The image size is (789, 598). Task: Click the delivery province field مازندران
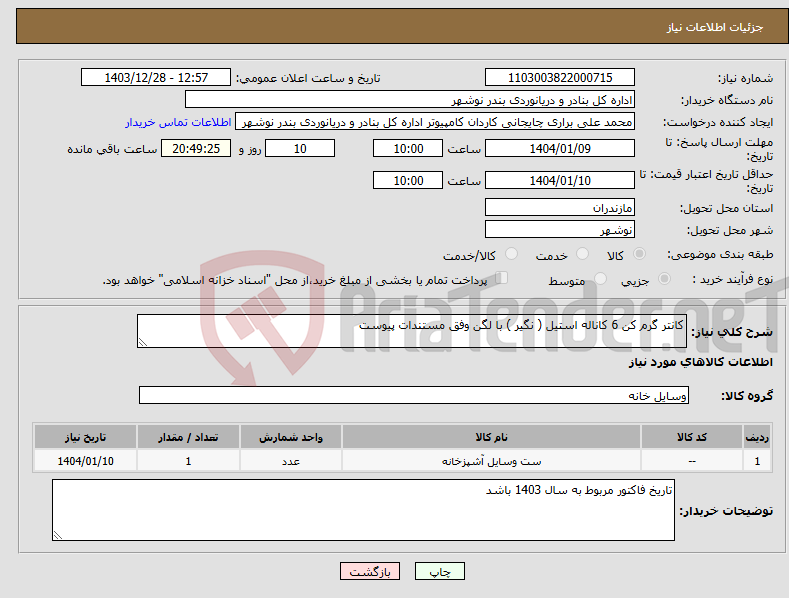pos(560,207)
